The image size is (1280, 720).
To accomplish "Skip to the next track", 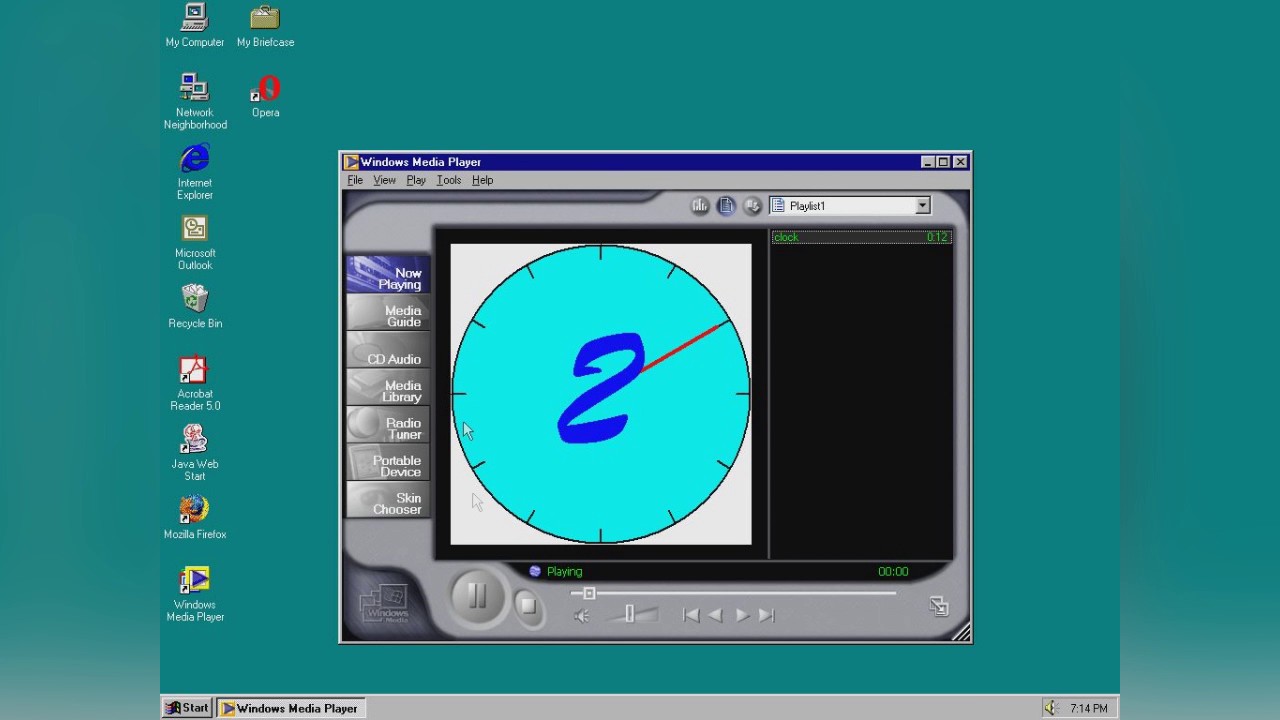I will 766,615.
